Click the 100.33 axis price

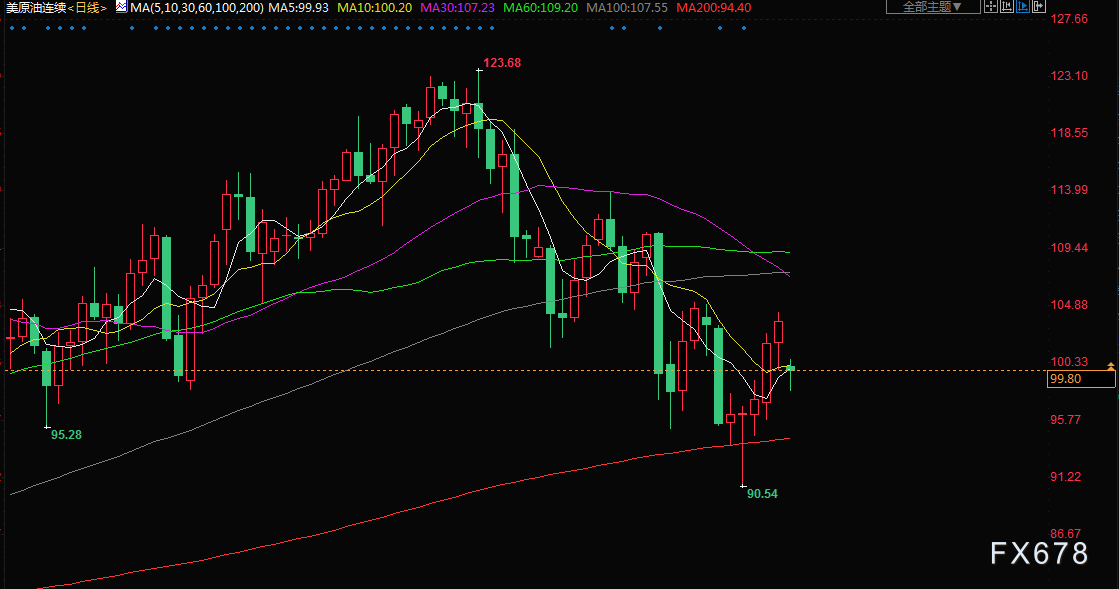click(1069, 362)
